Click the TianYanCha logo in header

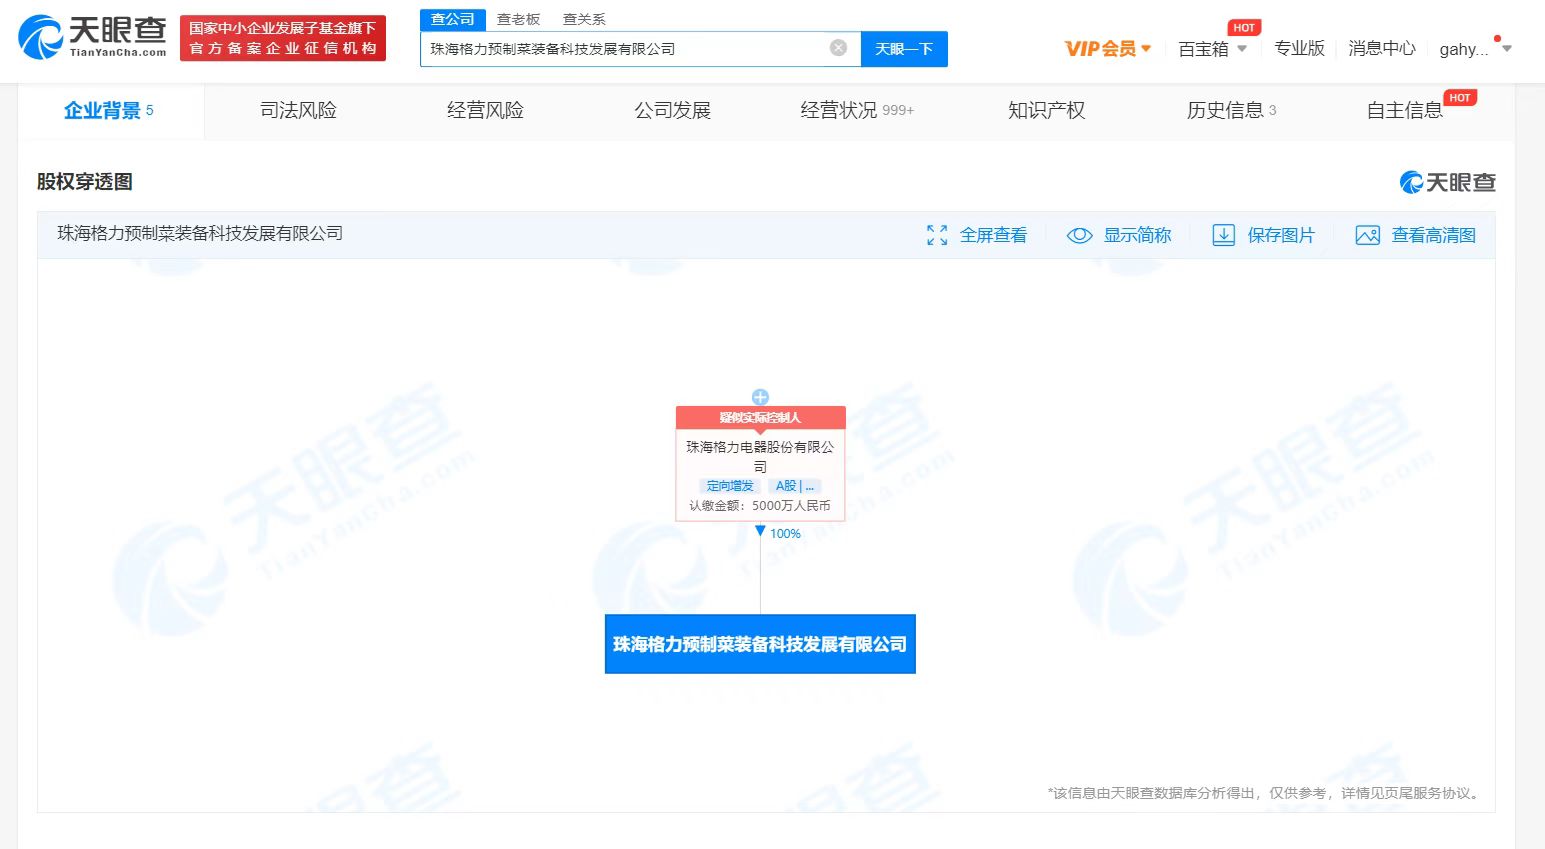92,38
